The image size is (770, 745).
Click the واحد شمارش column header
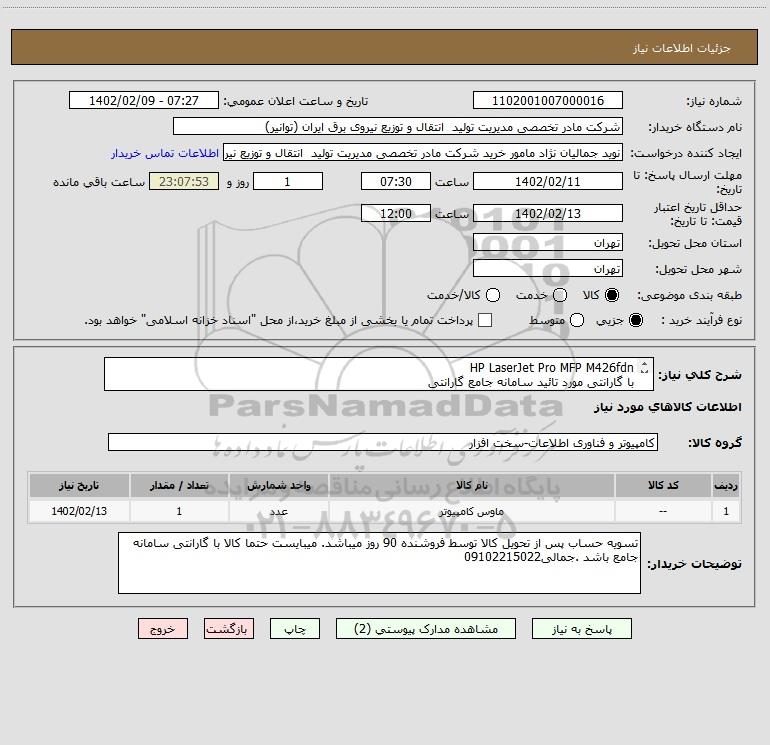(x=278, y=485)
